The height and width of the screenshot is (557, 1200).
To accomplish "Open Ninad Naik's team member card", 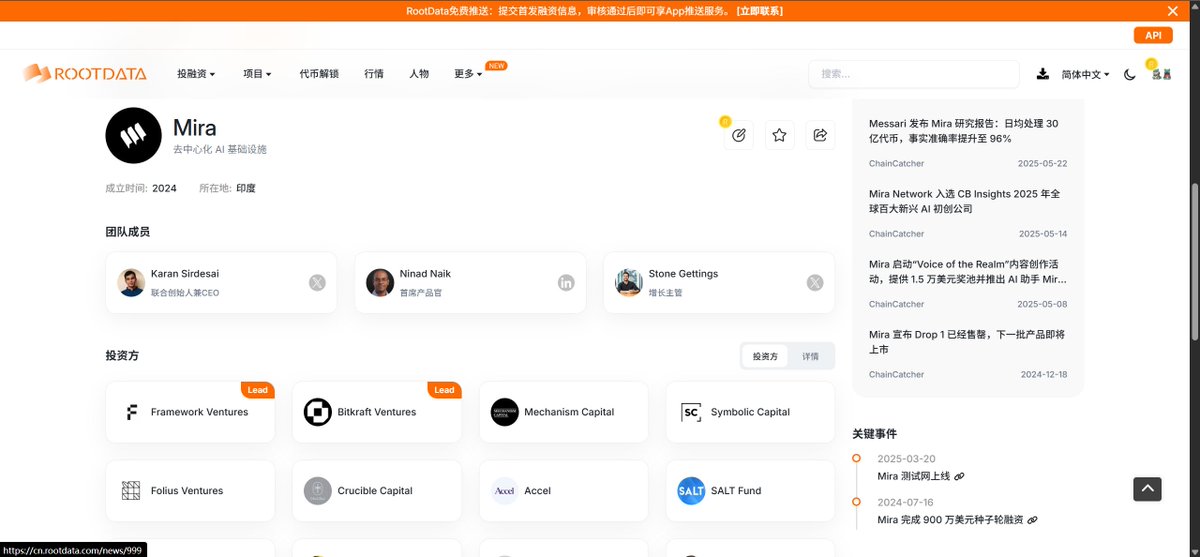I will (470, 283).
